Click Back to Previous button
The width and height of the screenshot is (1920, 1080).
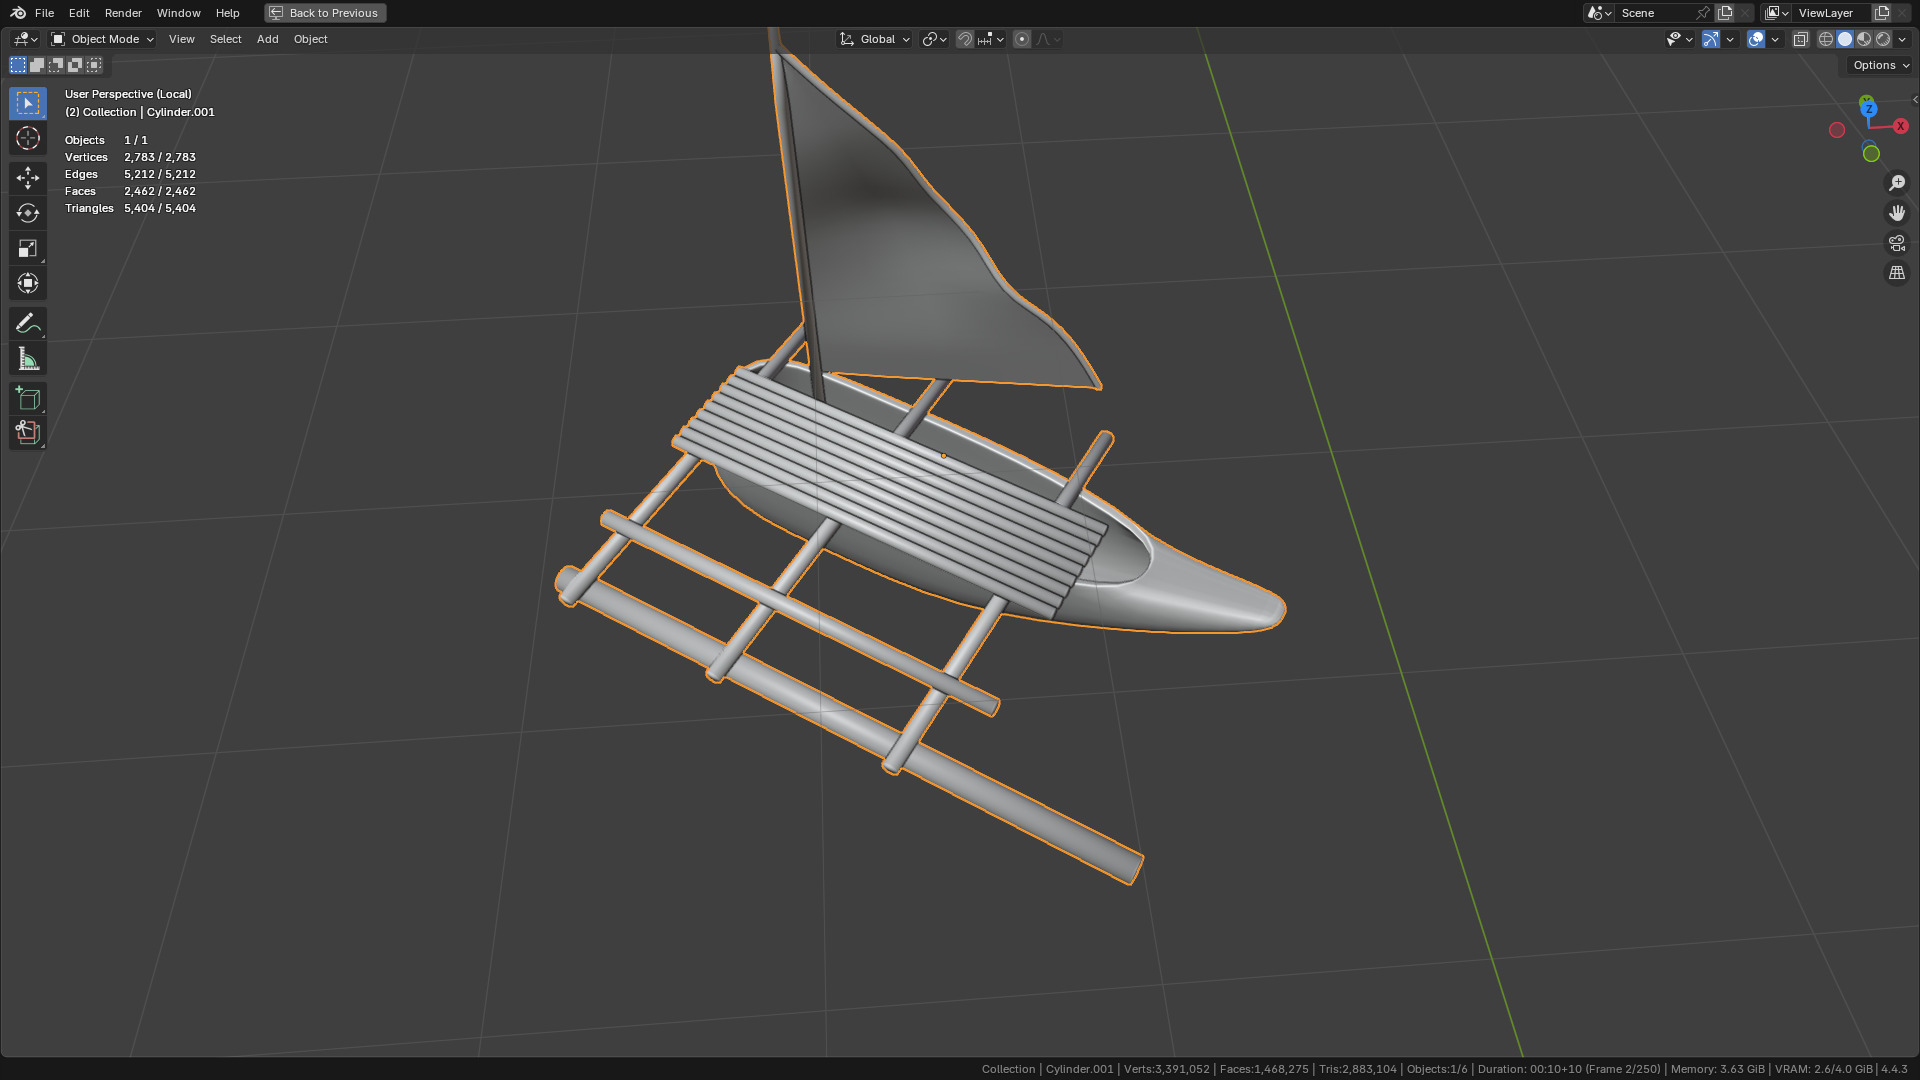(x=325, y=13)
